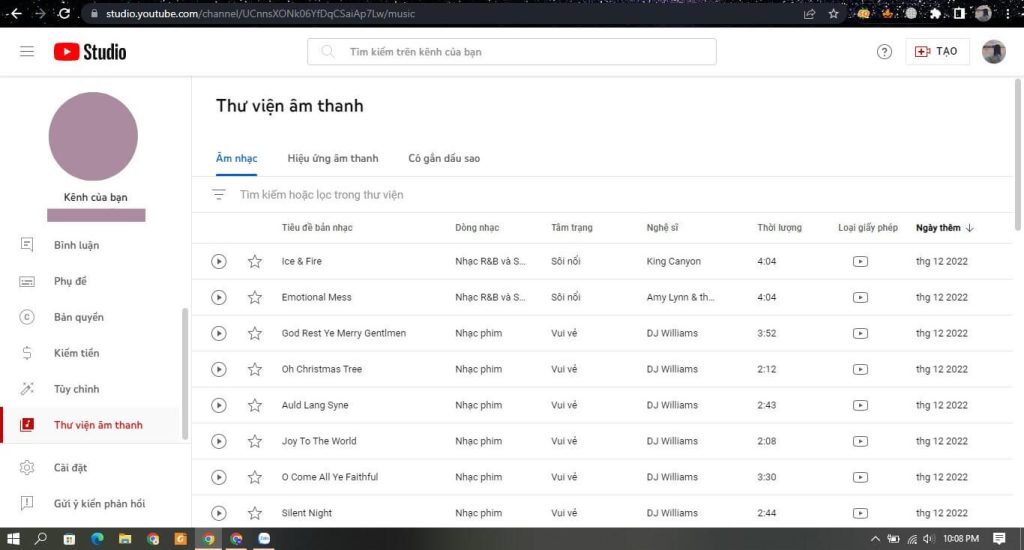This screenshot has width=1024, height=550.
Task: Switch to Có gắn dấu sao tab
Action: tap(444, 158)
